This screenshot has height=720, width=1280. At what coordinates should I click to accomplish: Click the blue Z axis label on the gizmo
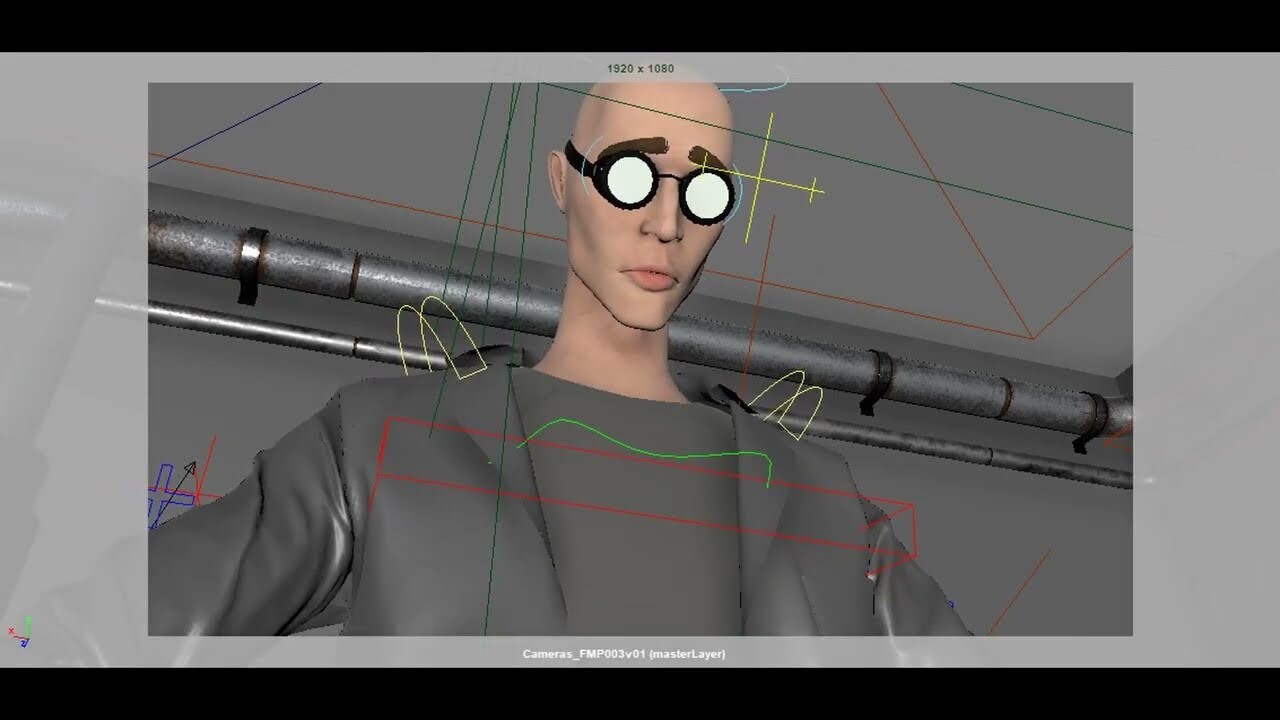(24, 644)
